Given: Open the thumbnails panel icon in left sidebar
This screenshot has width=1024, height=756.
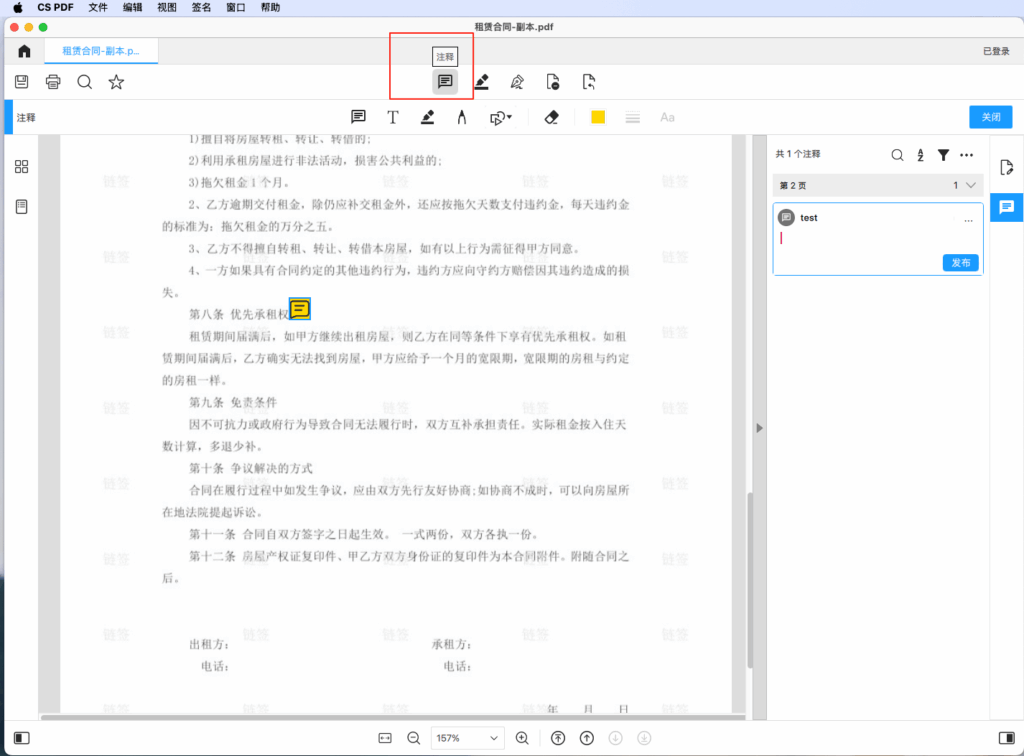Looking at the screenshot, I should (x=22, y=166).
